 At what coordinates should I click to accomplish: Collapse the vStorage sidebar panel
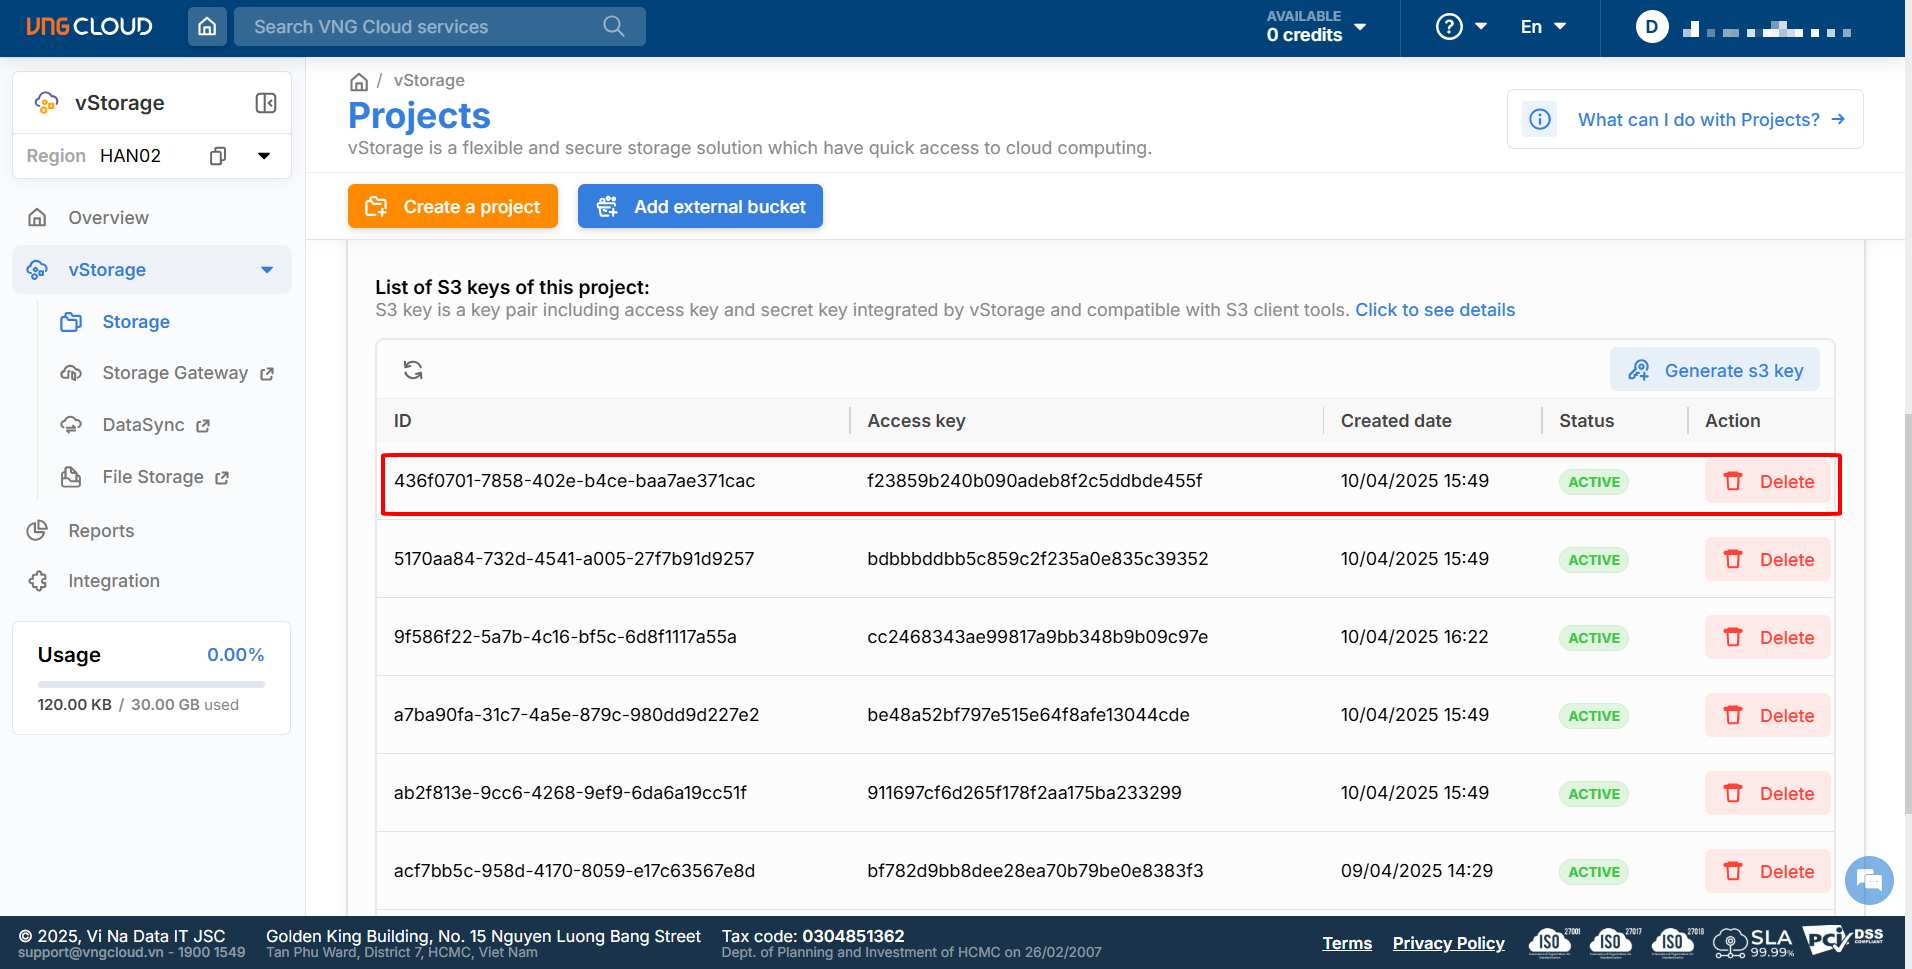point(266,103)
